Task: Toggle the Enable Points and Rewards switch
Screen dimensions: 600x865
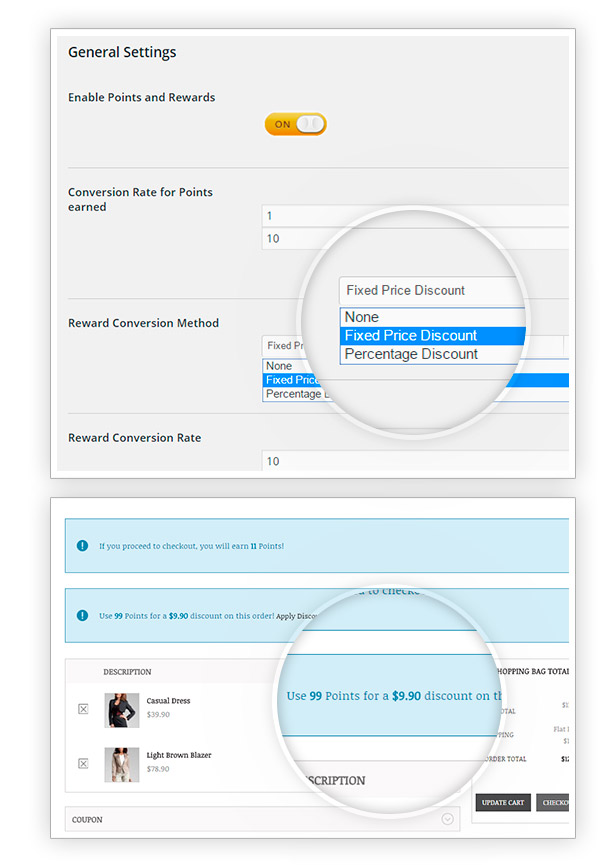Action: 296,124
